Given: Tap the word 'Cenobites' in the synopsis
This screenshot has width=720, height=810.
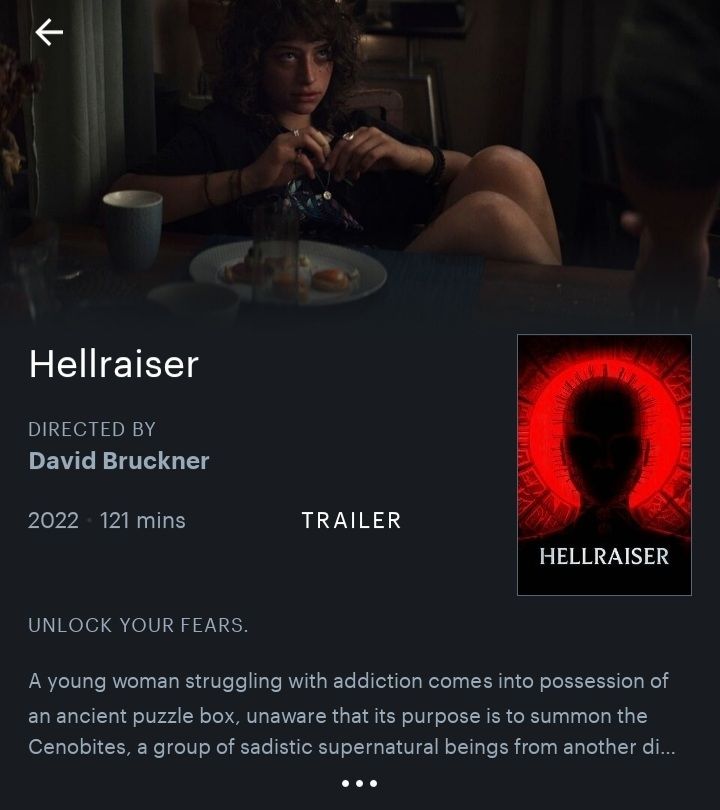Looking at the screenshot, I should click(80, 747).
